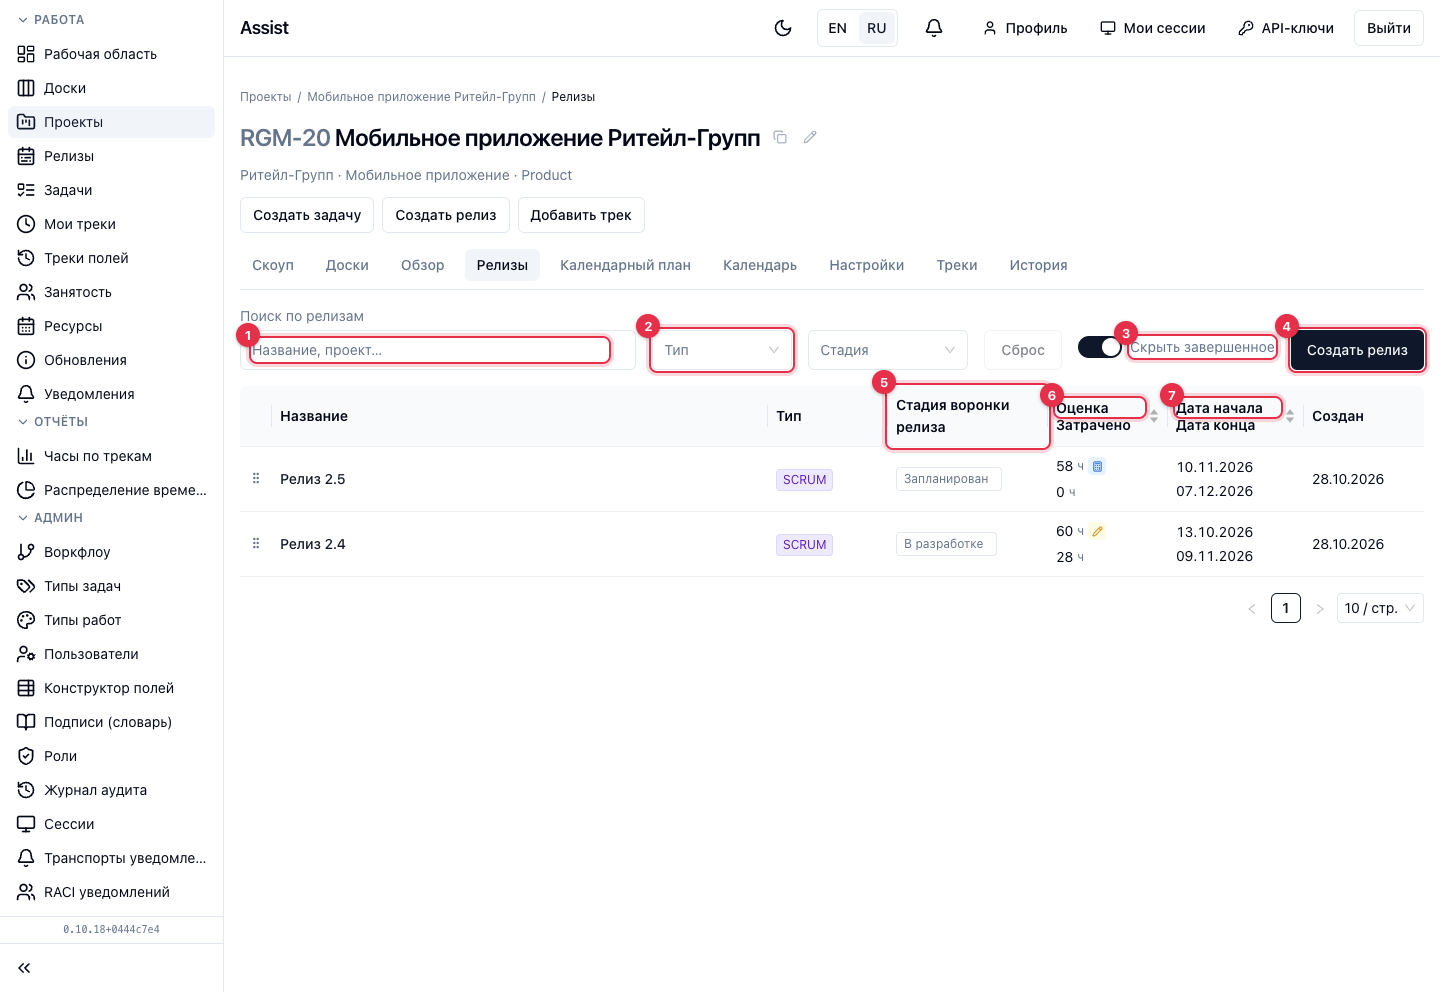The image size is (1440, 992).
Task: Collapse the ОТЧЁТЫ sidebar section
Action: point(53,422)
